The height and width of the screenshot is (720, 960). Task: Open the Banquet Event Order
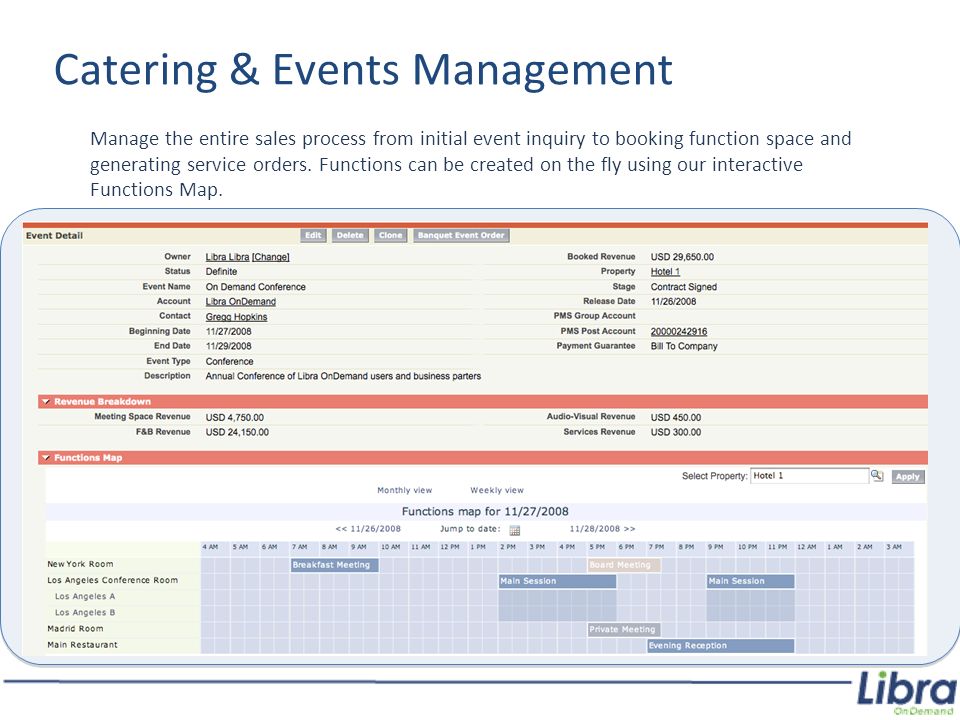tap(461, 235)
